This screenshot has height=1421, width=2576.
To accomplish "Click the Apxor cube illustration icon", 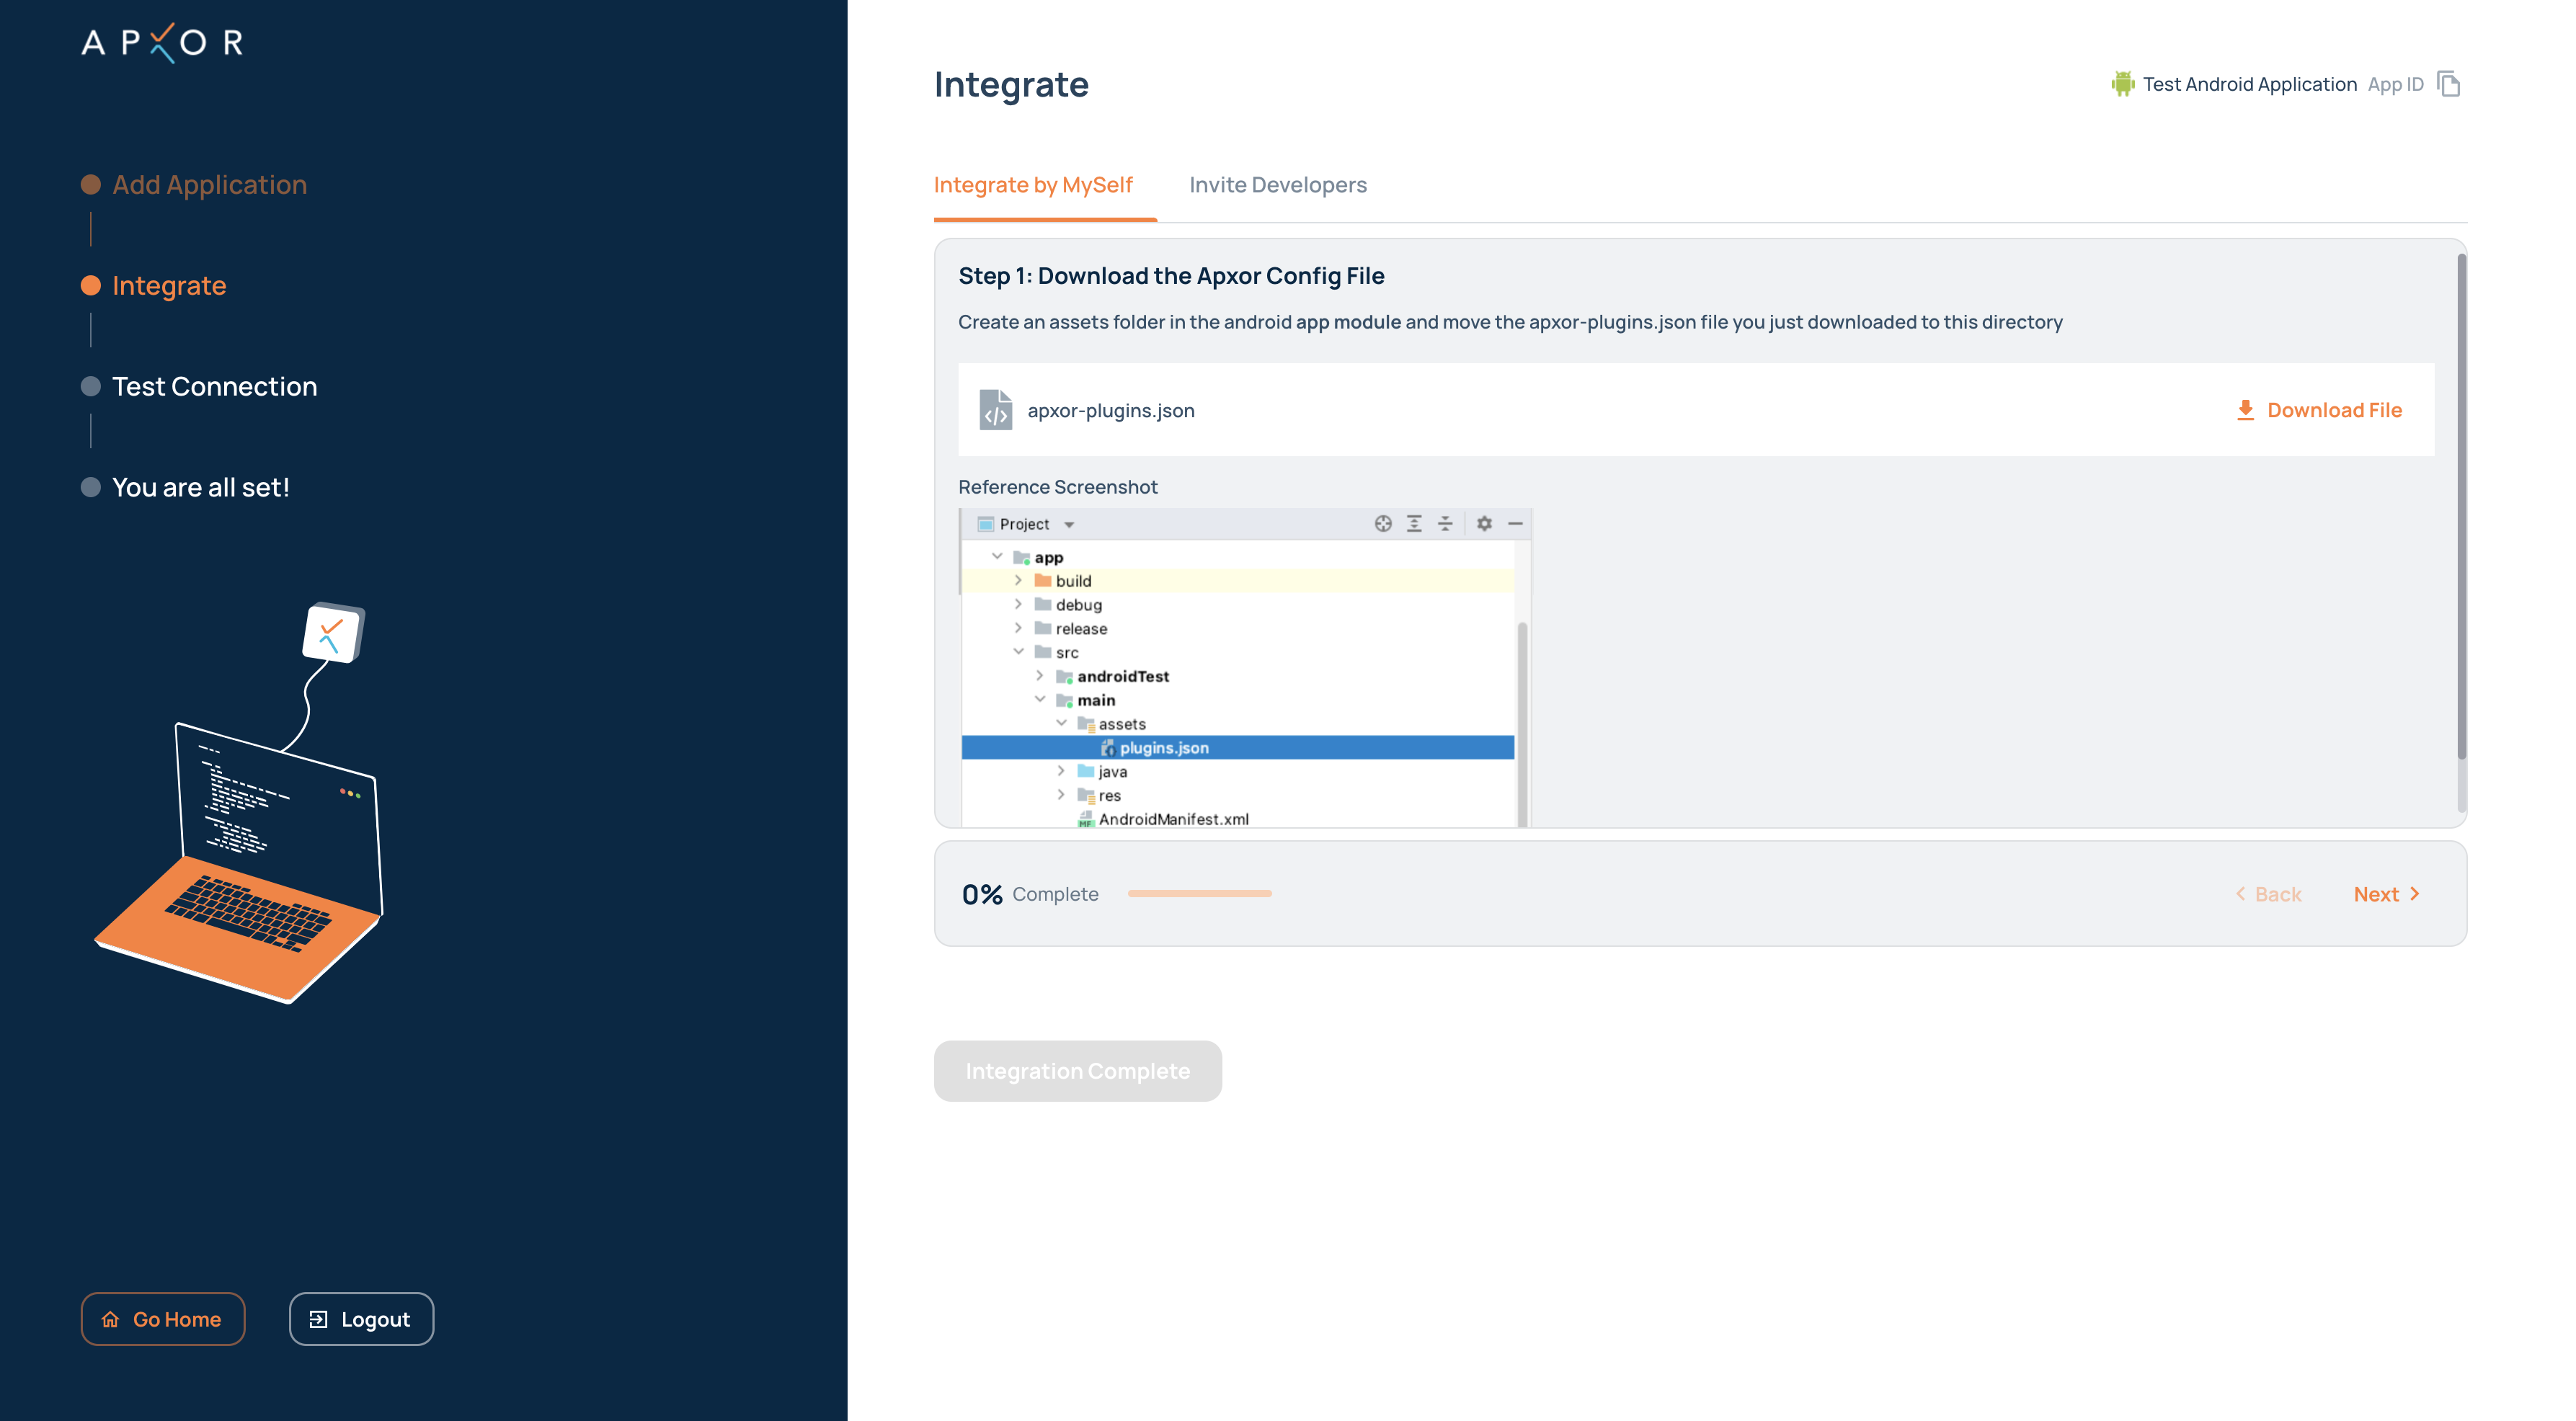I will pyautogui.click(x=334, y=632).
